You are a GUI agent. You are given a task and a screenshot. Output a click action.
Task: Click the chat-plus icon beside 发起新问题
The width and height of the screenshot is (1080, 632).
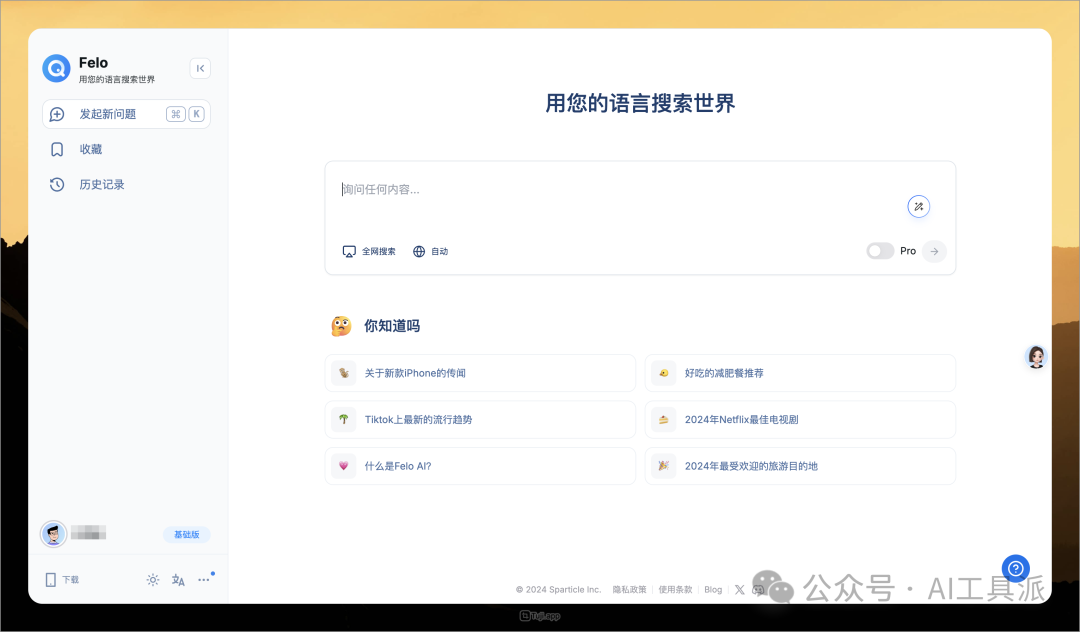point(57,114)
